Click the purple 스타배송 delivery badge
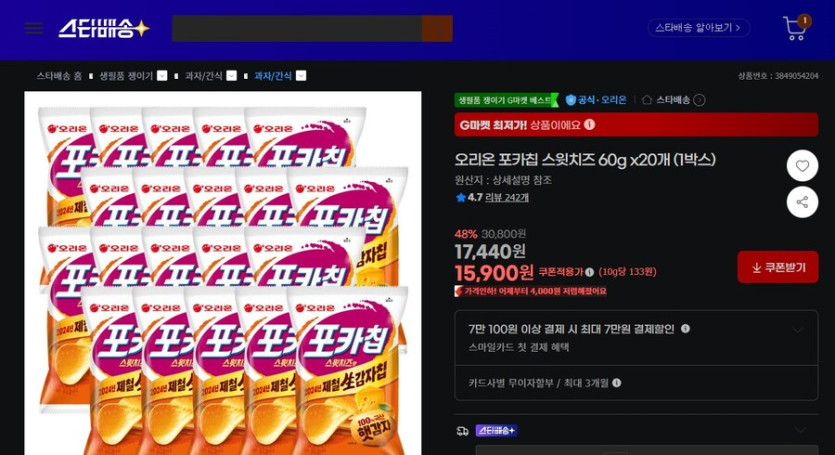Viewport: 835px width, 455px height. [496, 430]
